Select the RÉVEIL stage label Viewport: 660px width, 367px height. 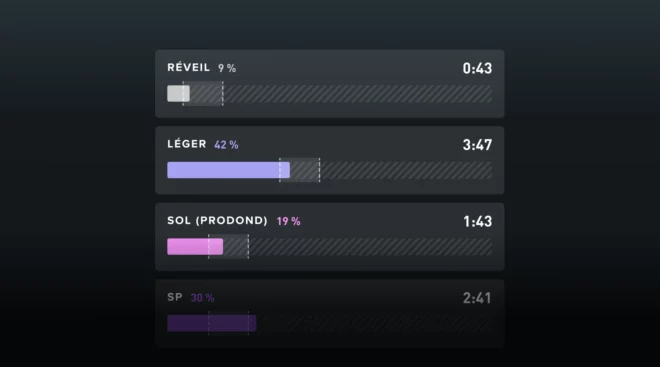[188, 67]
